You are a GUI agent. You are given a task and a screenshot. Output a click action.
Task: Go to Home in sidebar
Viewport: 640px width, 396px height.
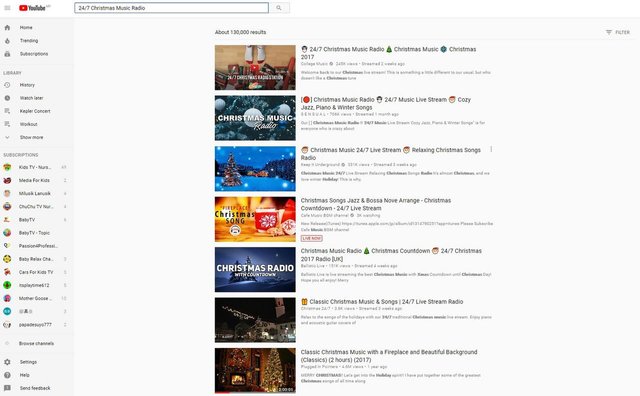coord(26,27)
